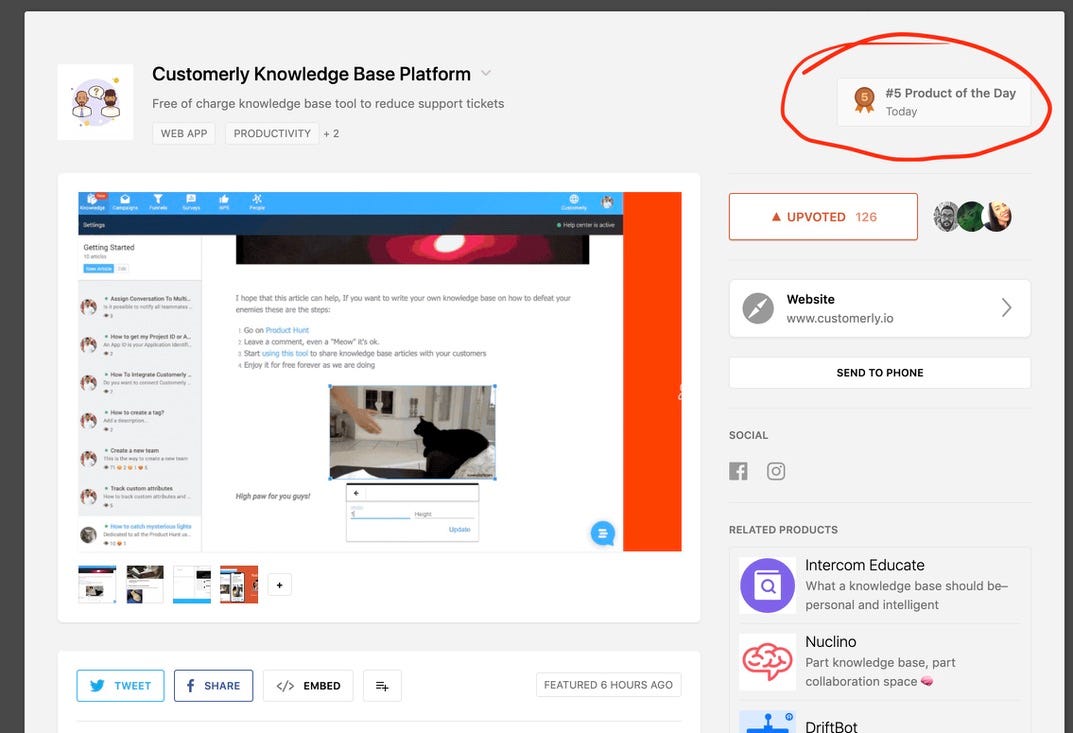Open Nuclino product title
Image resolution: width=1073 pixels, height=733 pixels.
(831, 642)
